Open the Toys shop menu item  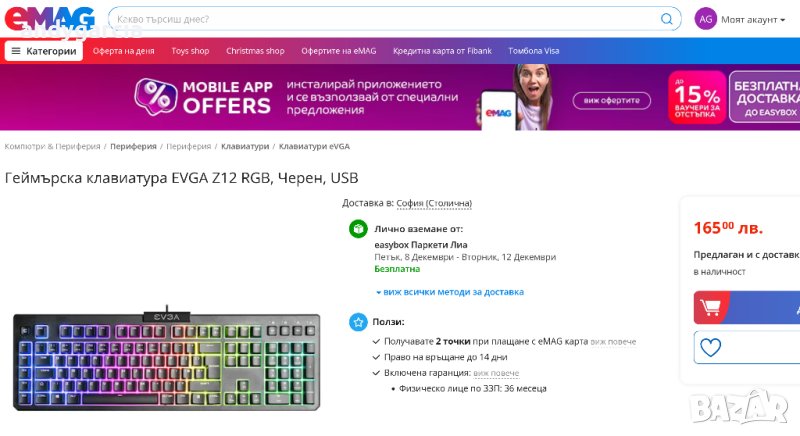click(190, 51)
